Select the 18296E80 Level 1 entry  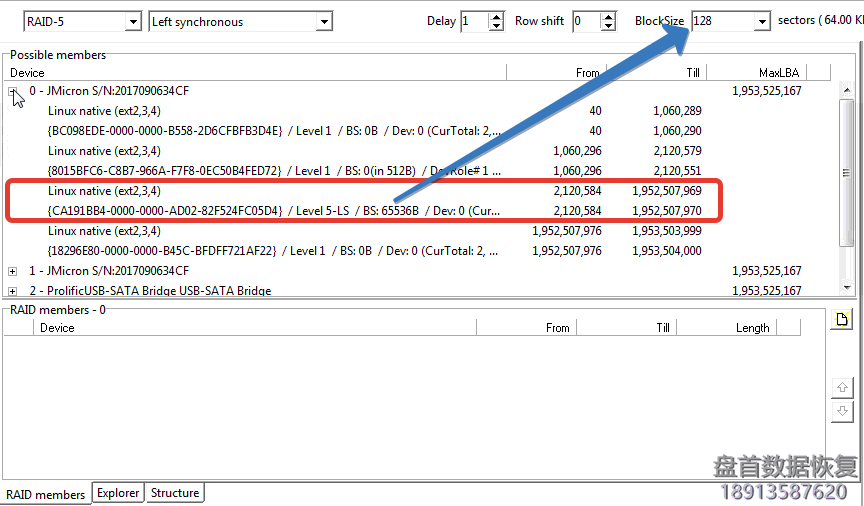point(273,251)
